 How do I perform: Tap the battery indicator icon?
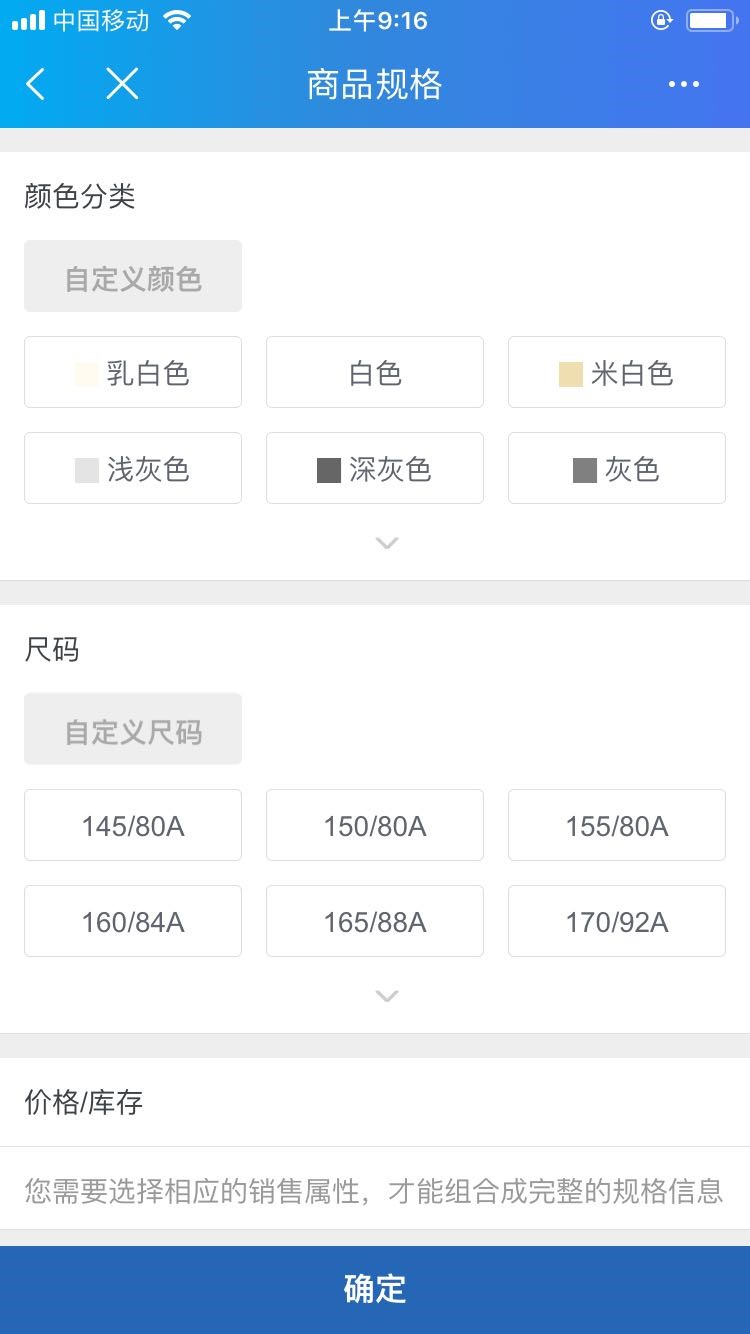[711, 20]
